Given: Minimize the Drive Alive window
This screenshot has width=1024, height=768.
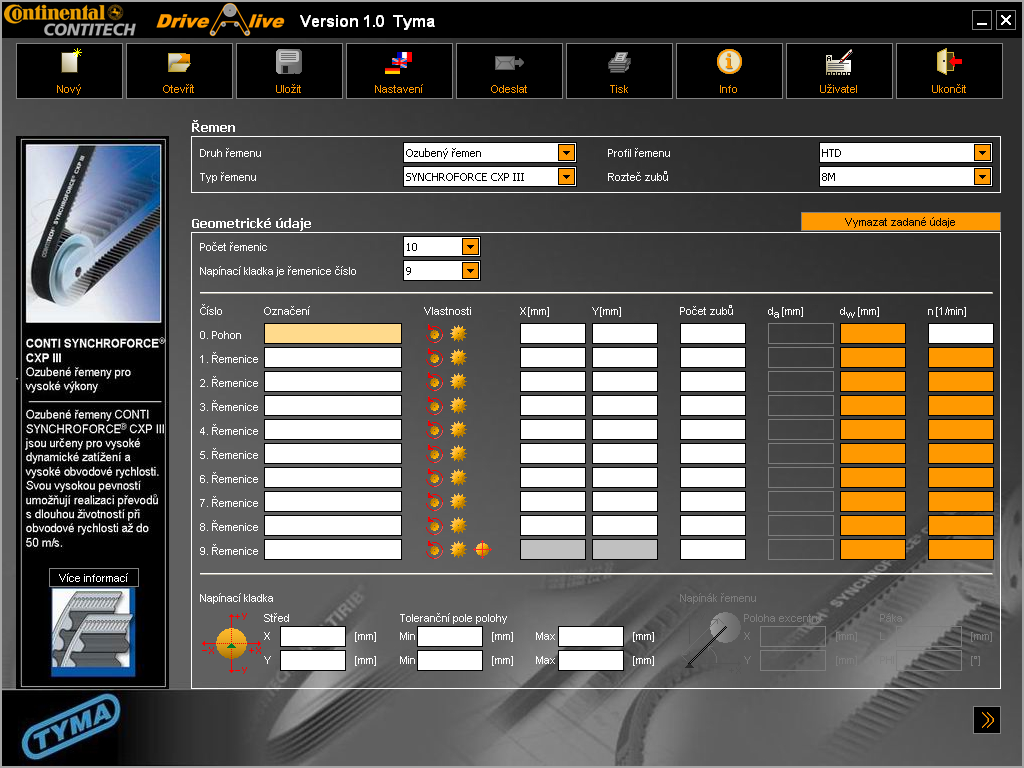Looking at the screenshot, I should pyautogui.click(x=982, y=21).
